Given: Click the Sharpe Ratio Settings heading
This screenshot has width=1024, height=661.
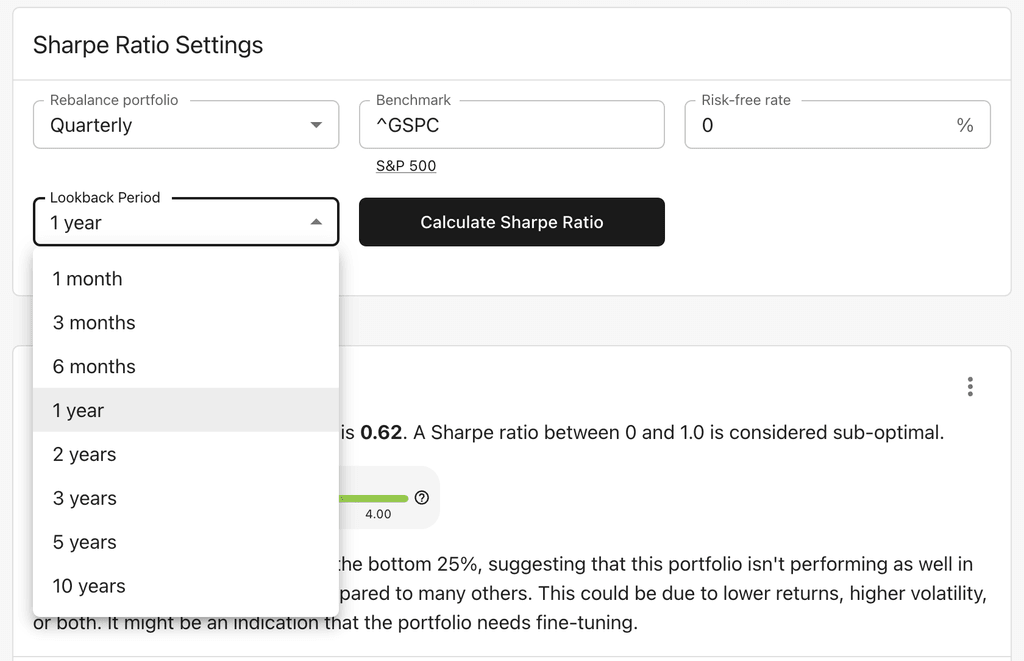Looking at the screenshot, I should click(148, 45).
